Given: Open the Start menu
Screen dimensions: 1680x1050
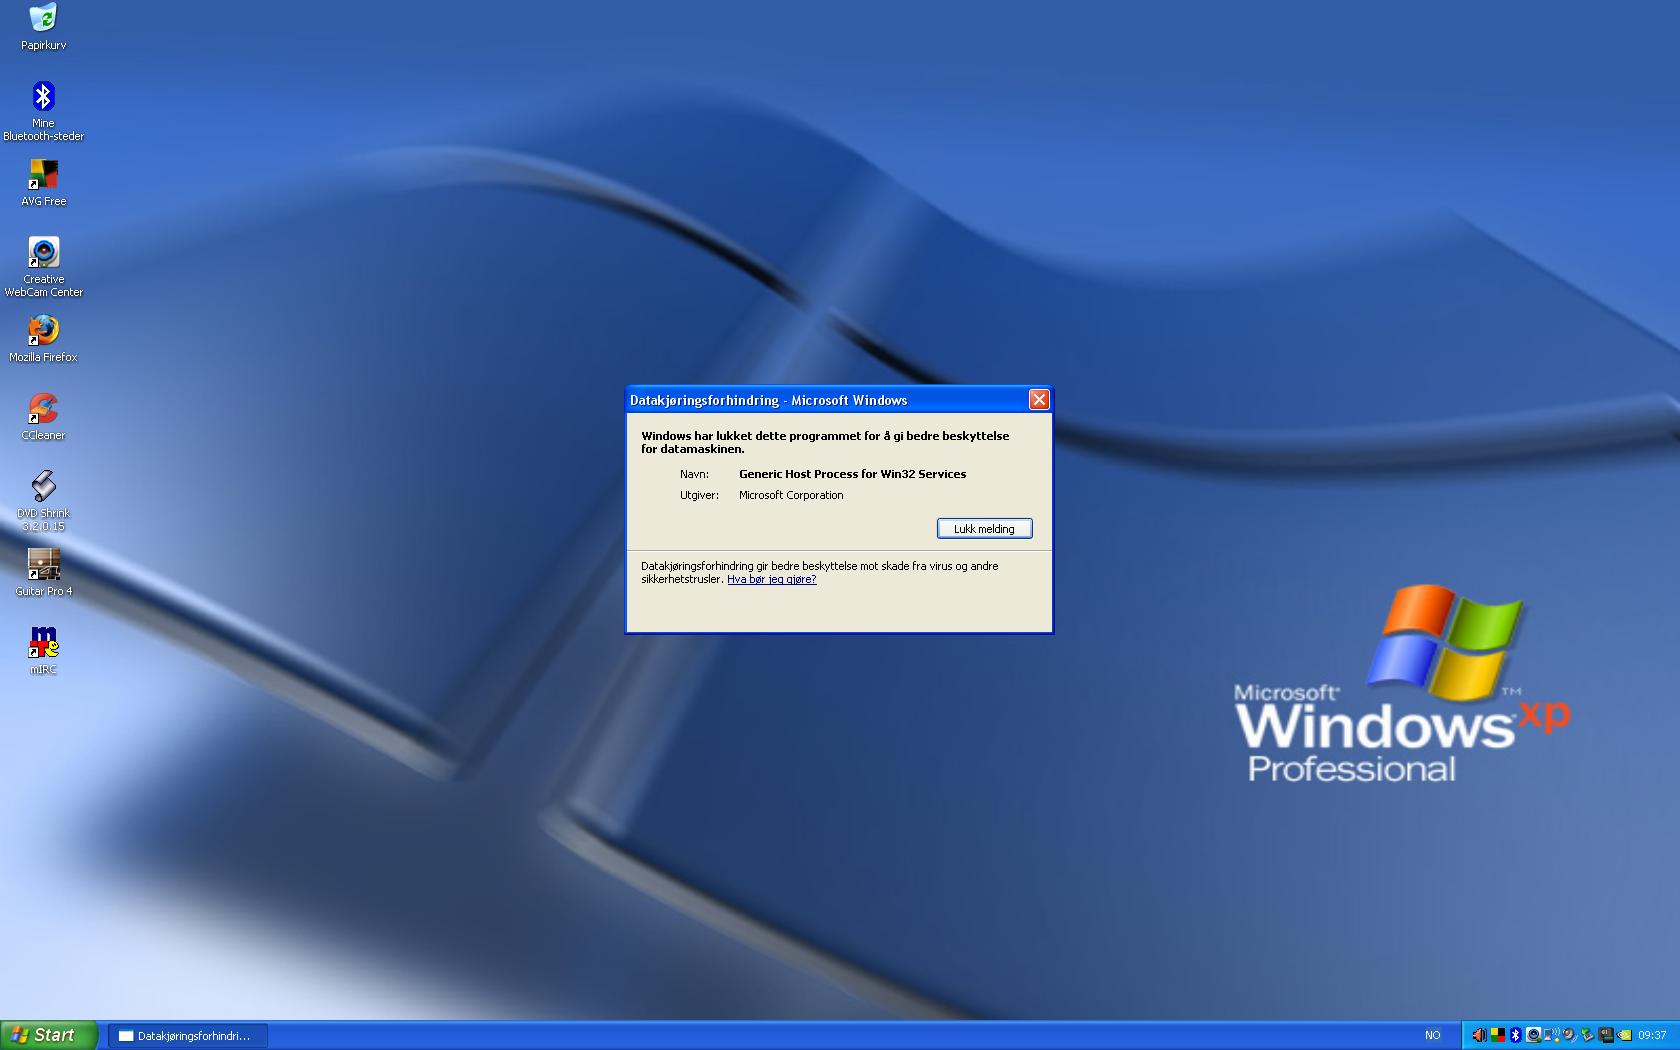Looking at the screenshot, I should click(49, 1035).
